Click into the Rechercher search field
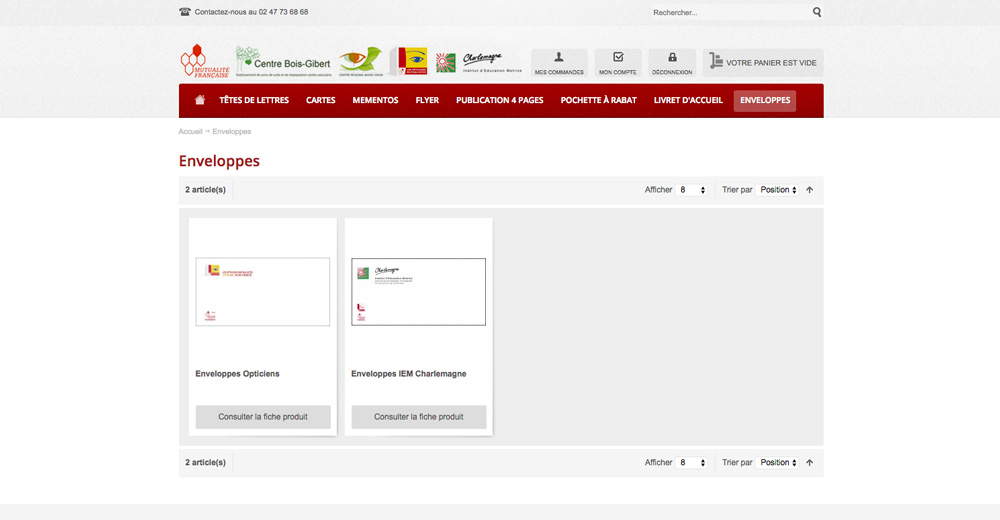Image resolution: width=1000 pixels, height=520 pixels. 730,12
